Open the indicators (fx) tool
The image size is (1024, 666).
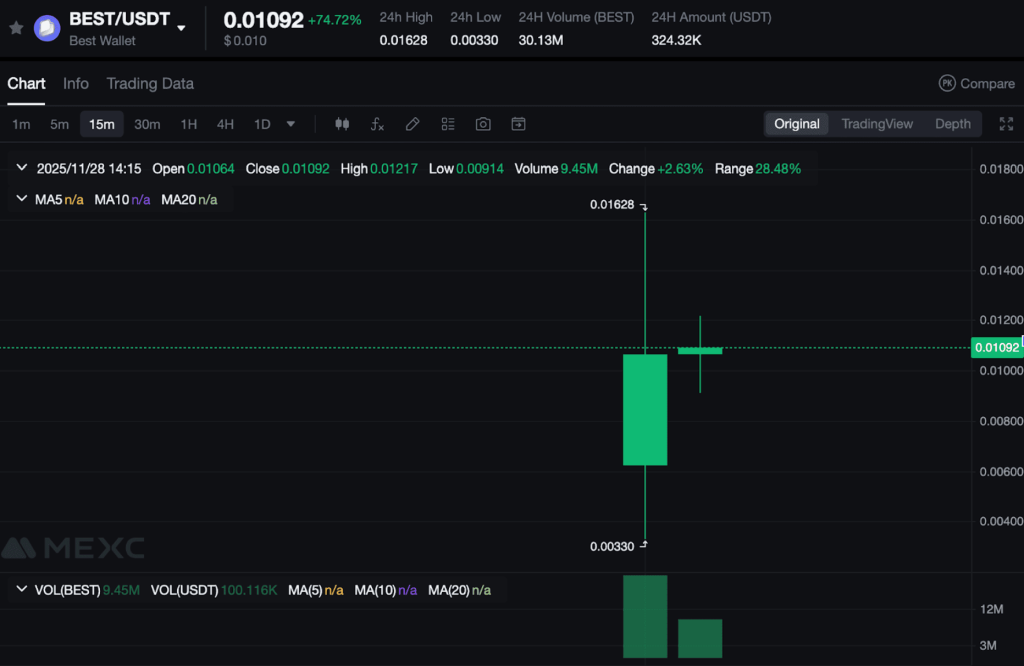tap(377, 124)
